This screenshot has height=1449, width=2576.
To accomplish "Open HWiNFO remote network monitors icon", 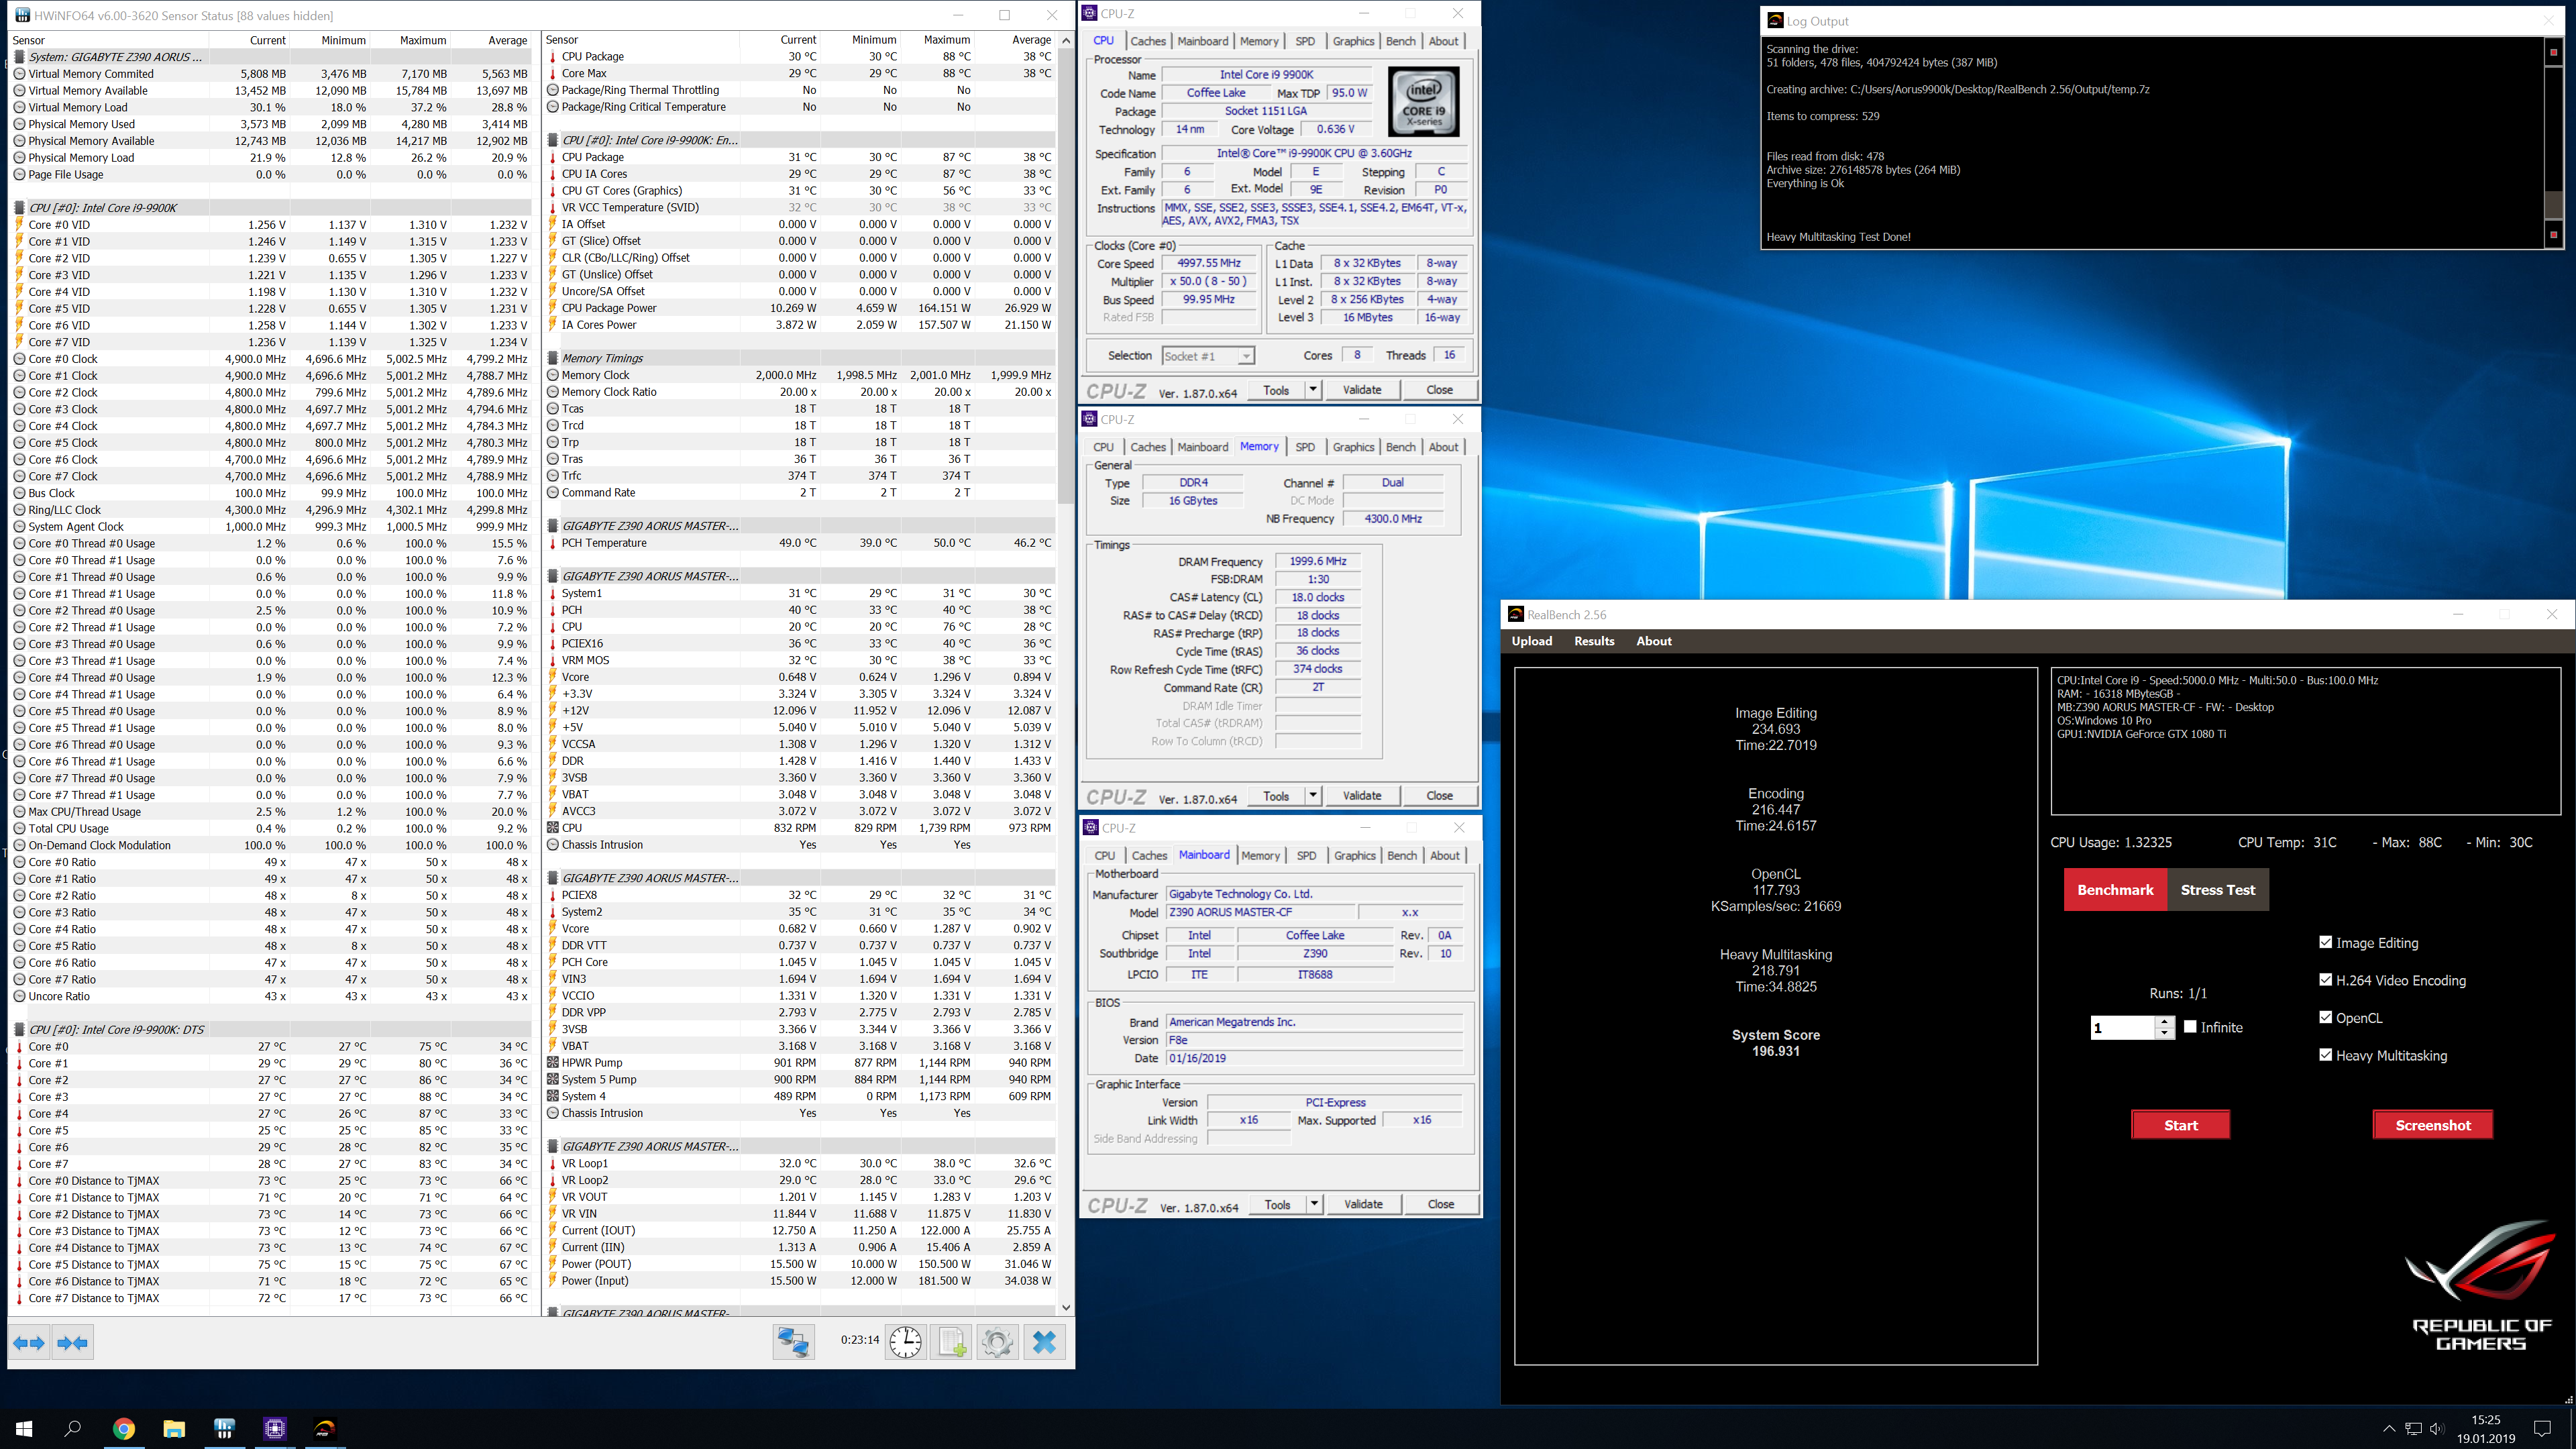I will [x=793, y=1342].
